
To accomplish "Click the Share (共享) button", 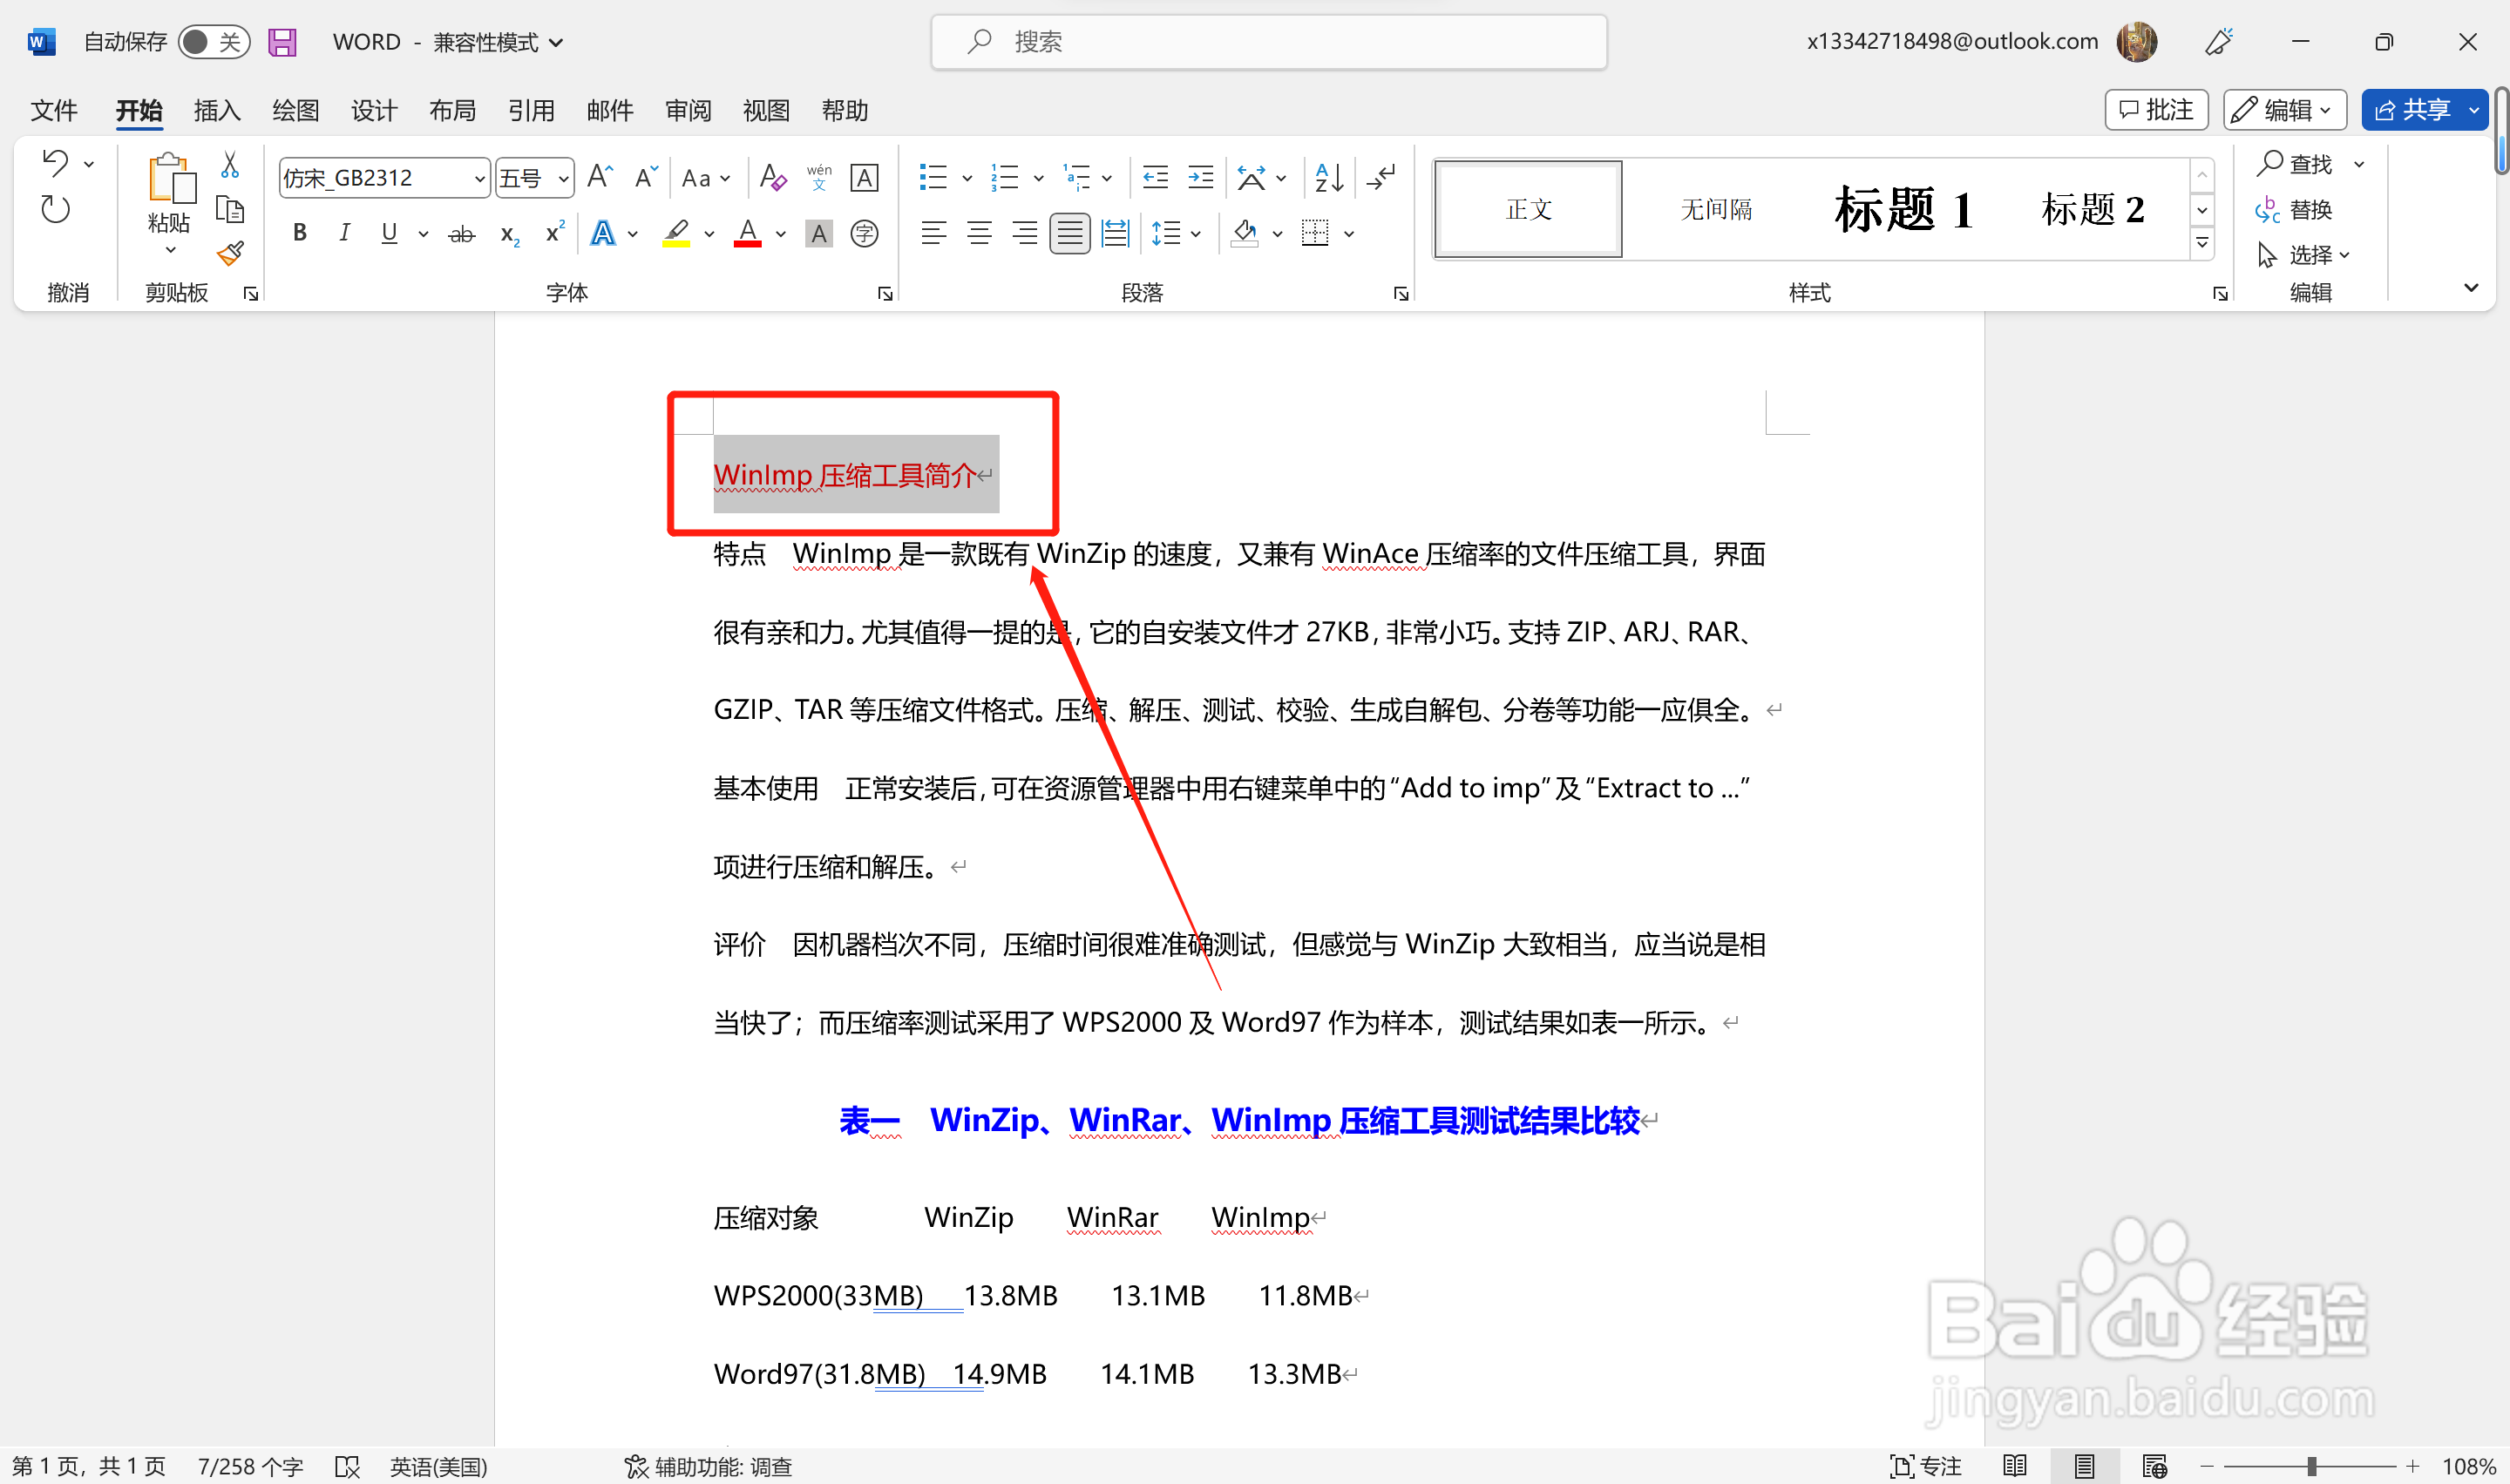I will tap(2412, 110).
